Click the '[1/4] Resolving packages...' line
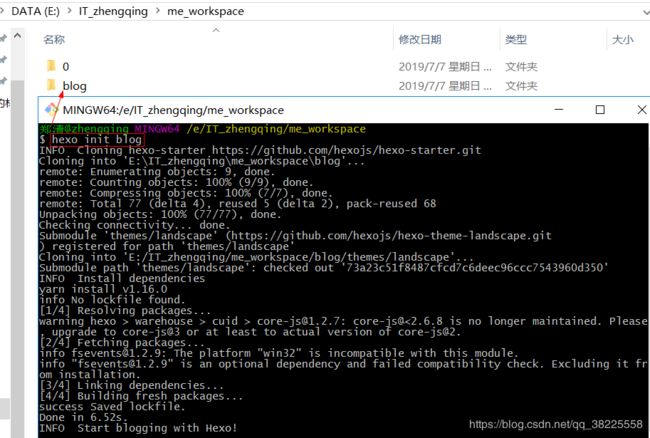The width and height of the screenshot is (650, 438). tap(125, 310)
